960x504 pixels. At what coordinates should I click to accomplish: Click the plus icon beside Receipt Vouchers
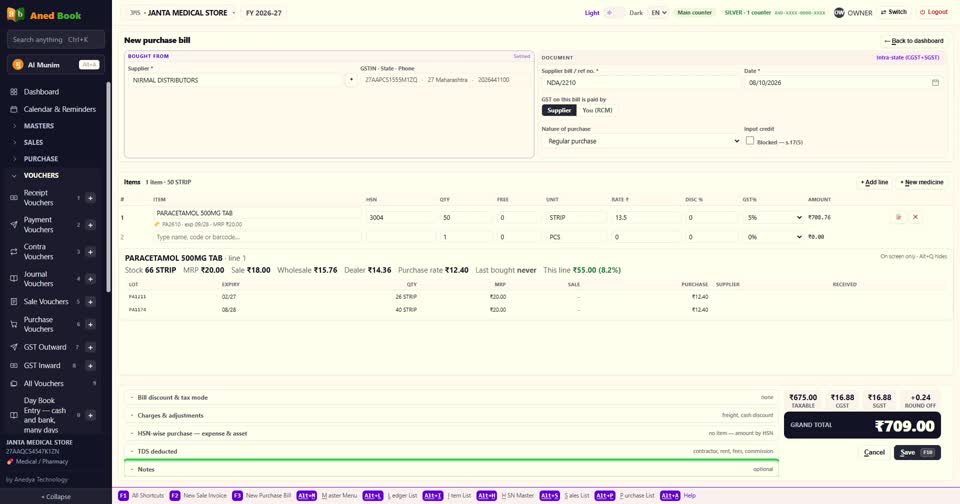pos(90,198)
